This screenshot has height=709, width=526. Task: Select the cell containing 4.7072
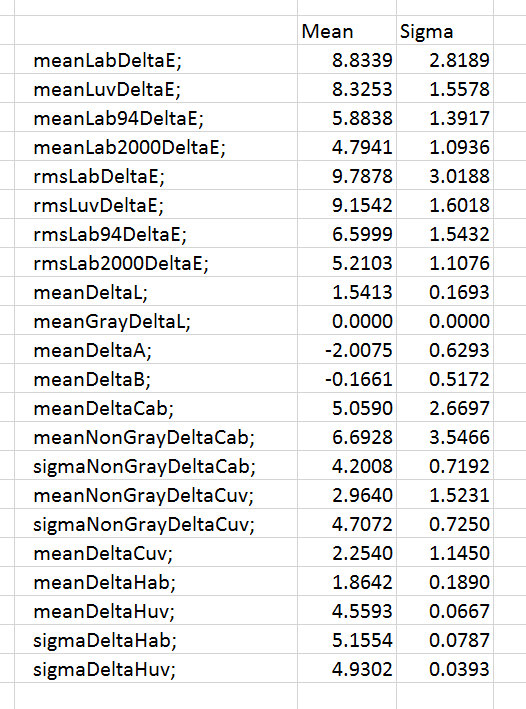(x=347, y=523)
